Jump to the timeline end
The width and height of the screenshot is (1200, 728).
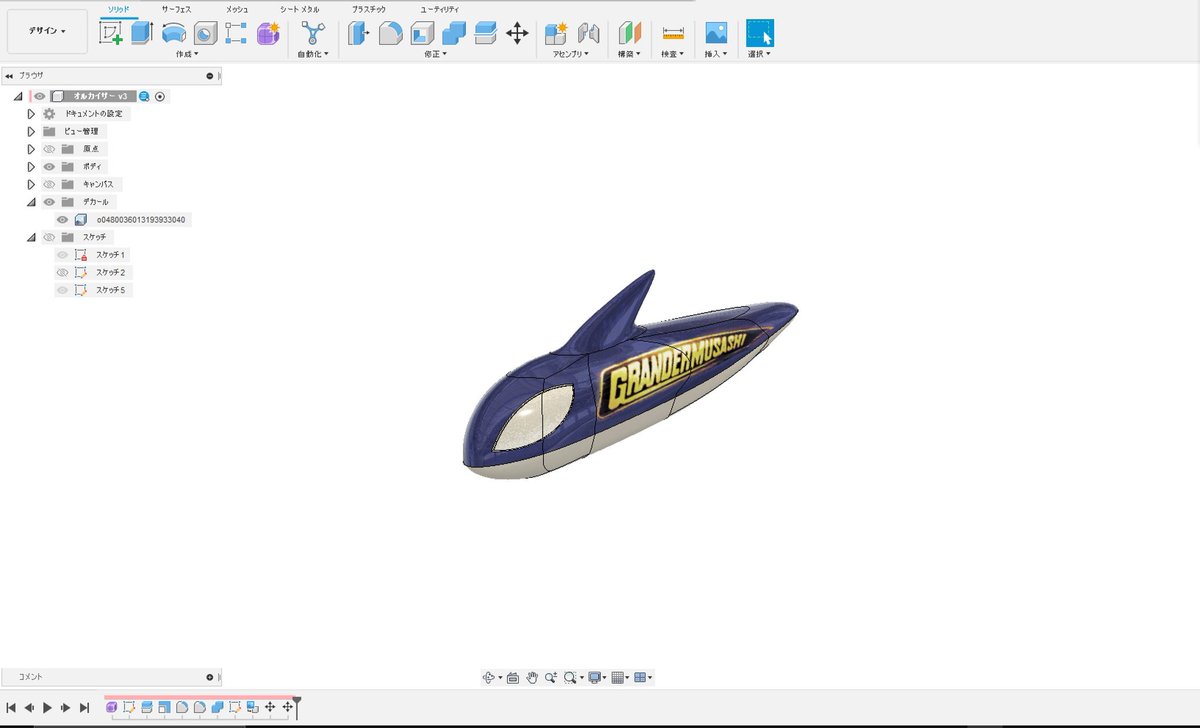pos(84,707)
